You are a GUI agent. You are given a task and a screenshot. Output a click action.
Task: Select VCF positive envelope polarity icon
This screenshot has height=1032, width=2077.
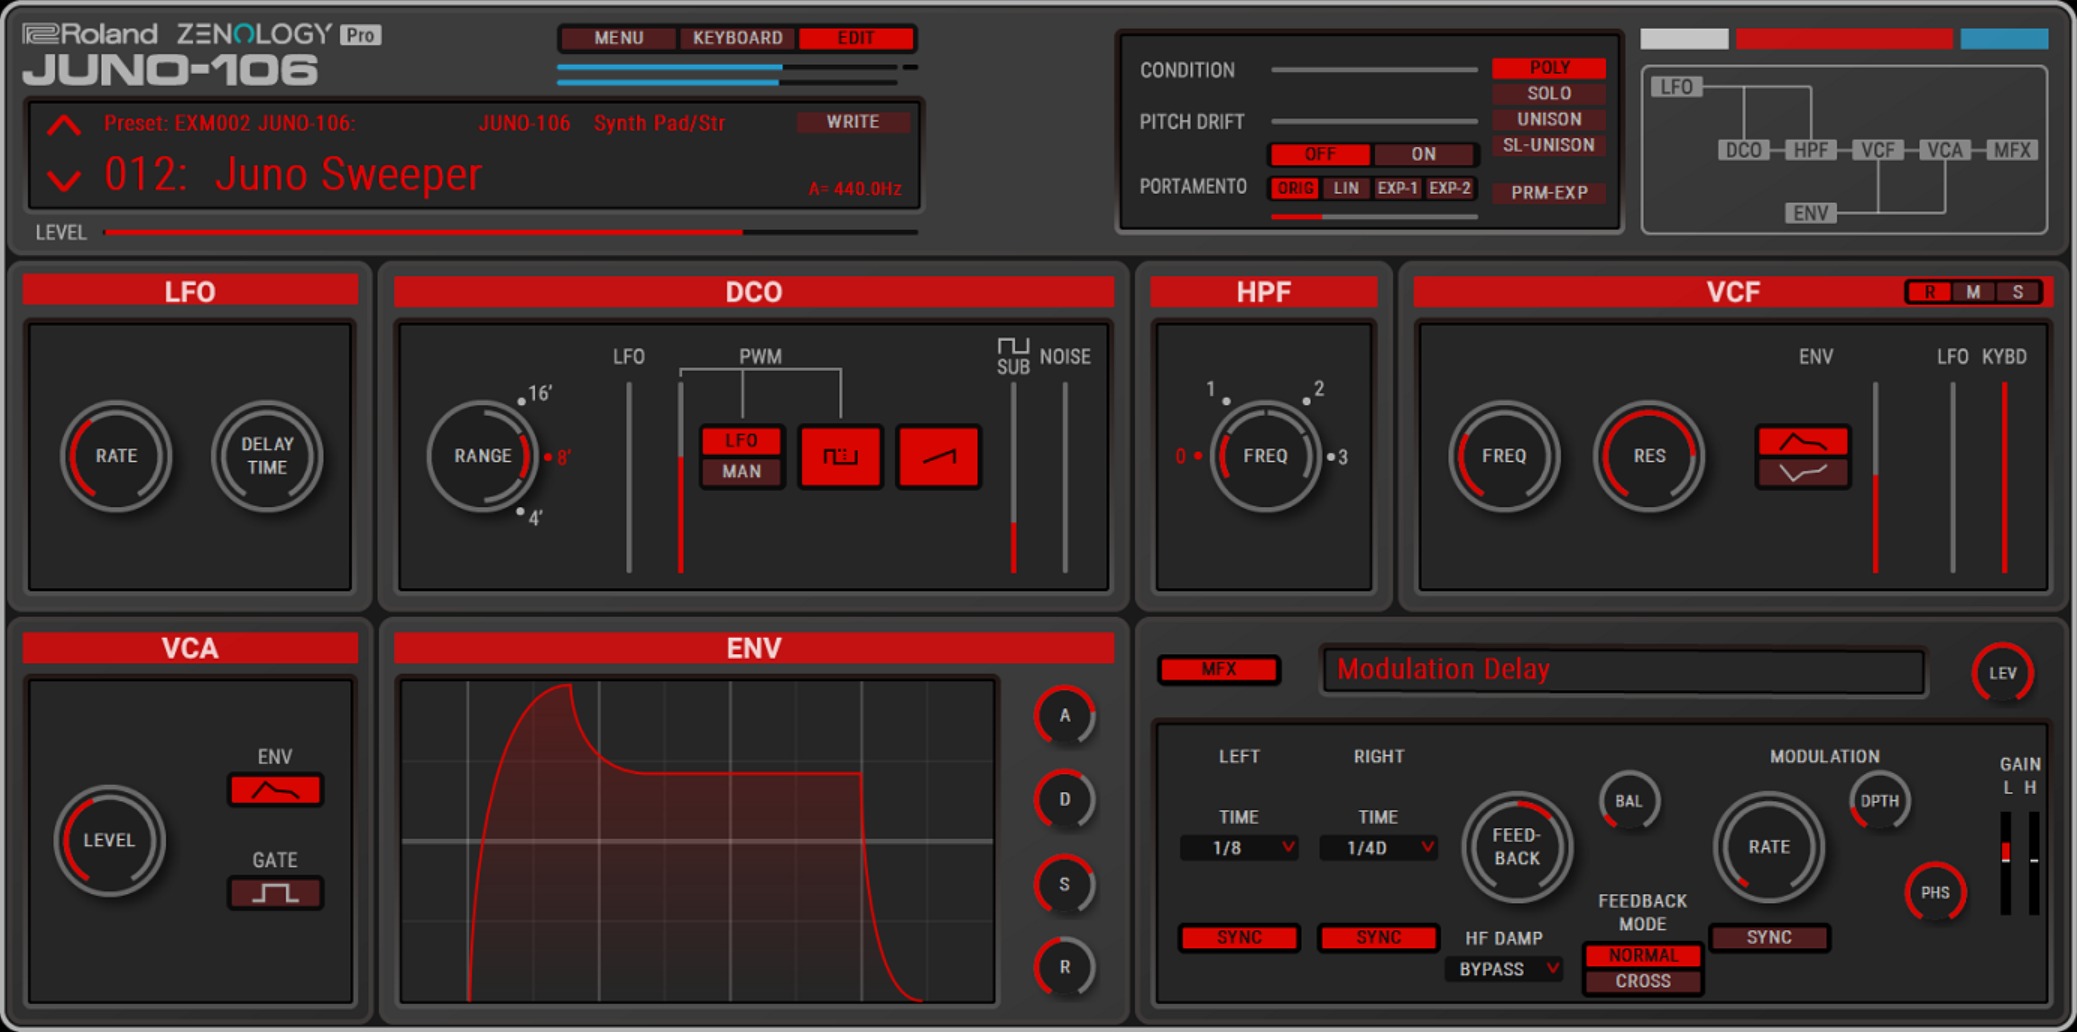tap(1803, 441)
